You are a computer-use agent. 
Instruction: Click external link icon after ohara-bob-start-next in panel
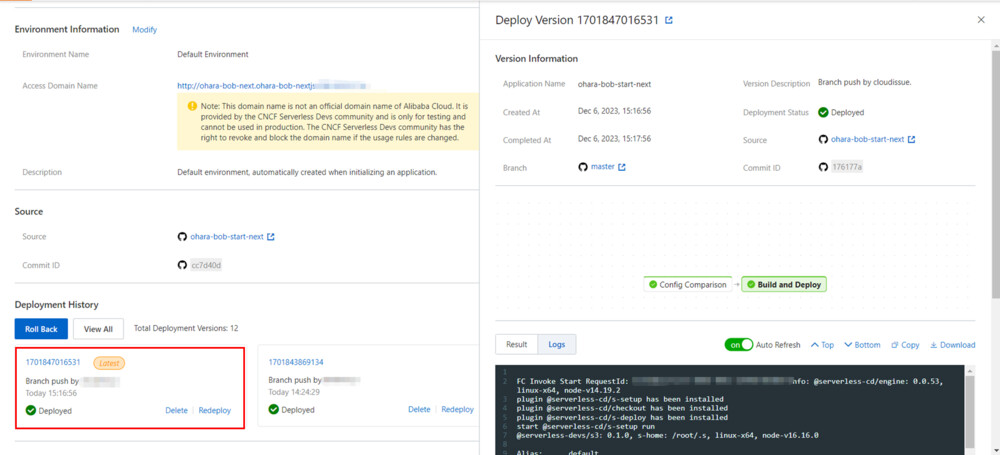[911, 140]
